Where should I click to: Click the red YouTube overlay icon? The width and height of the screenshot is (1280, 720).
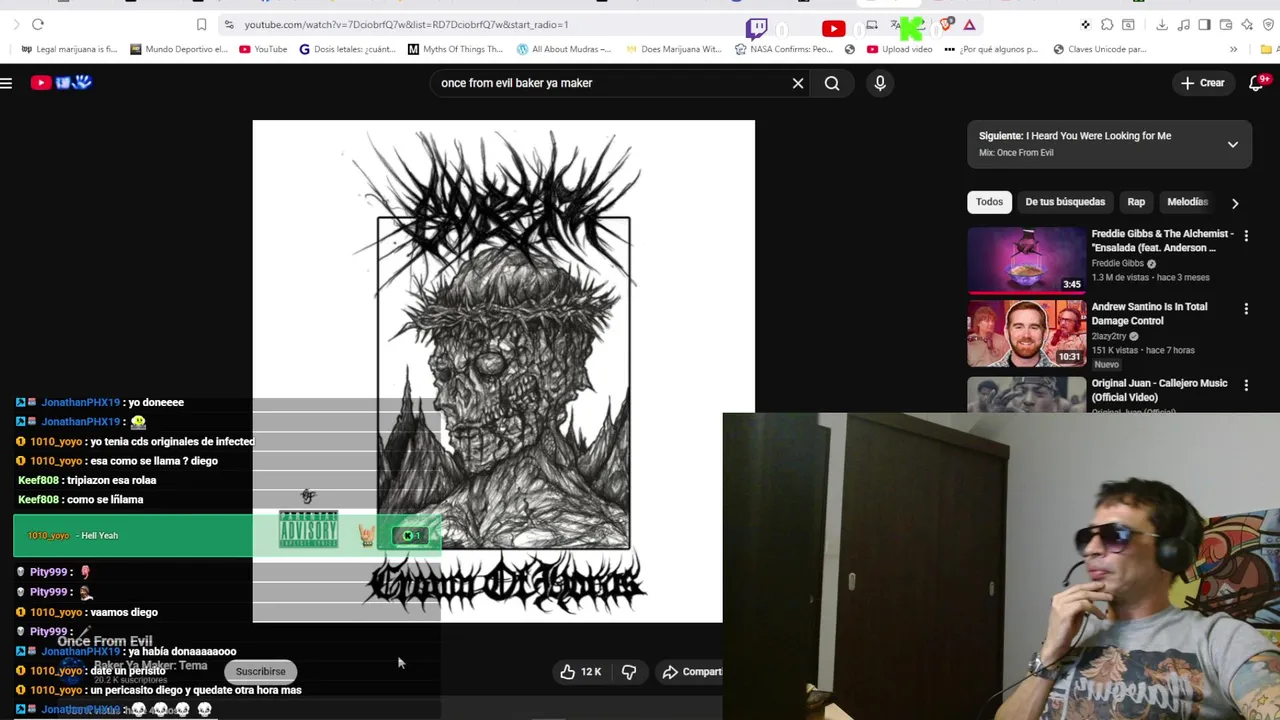tap(833, 29)
